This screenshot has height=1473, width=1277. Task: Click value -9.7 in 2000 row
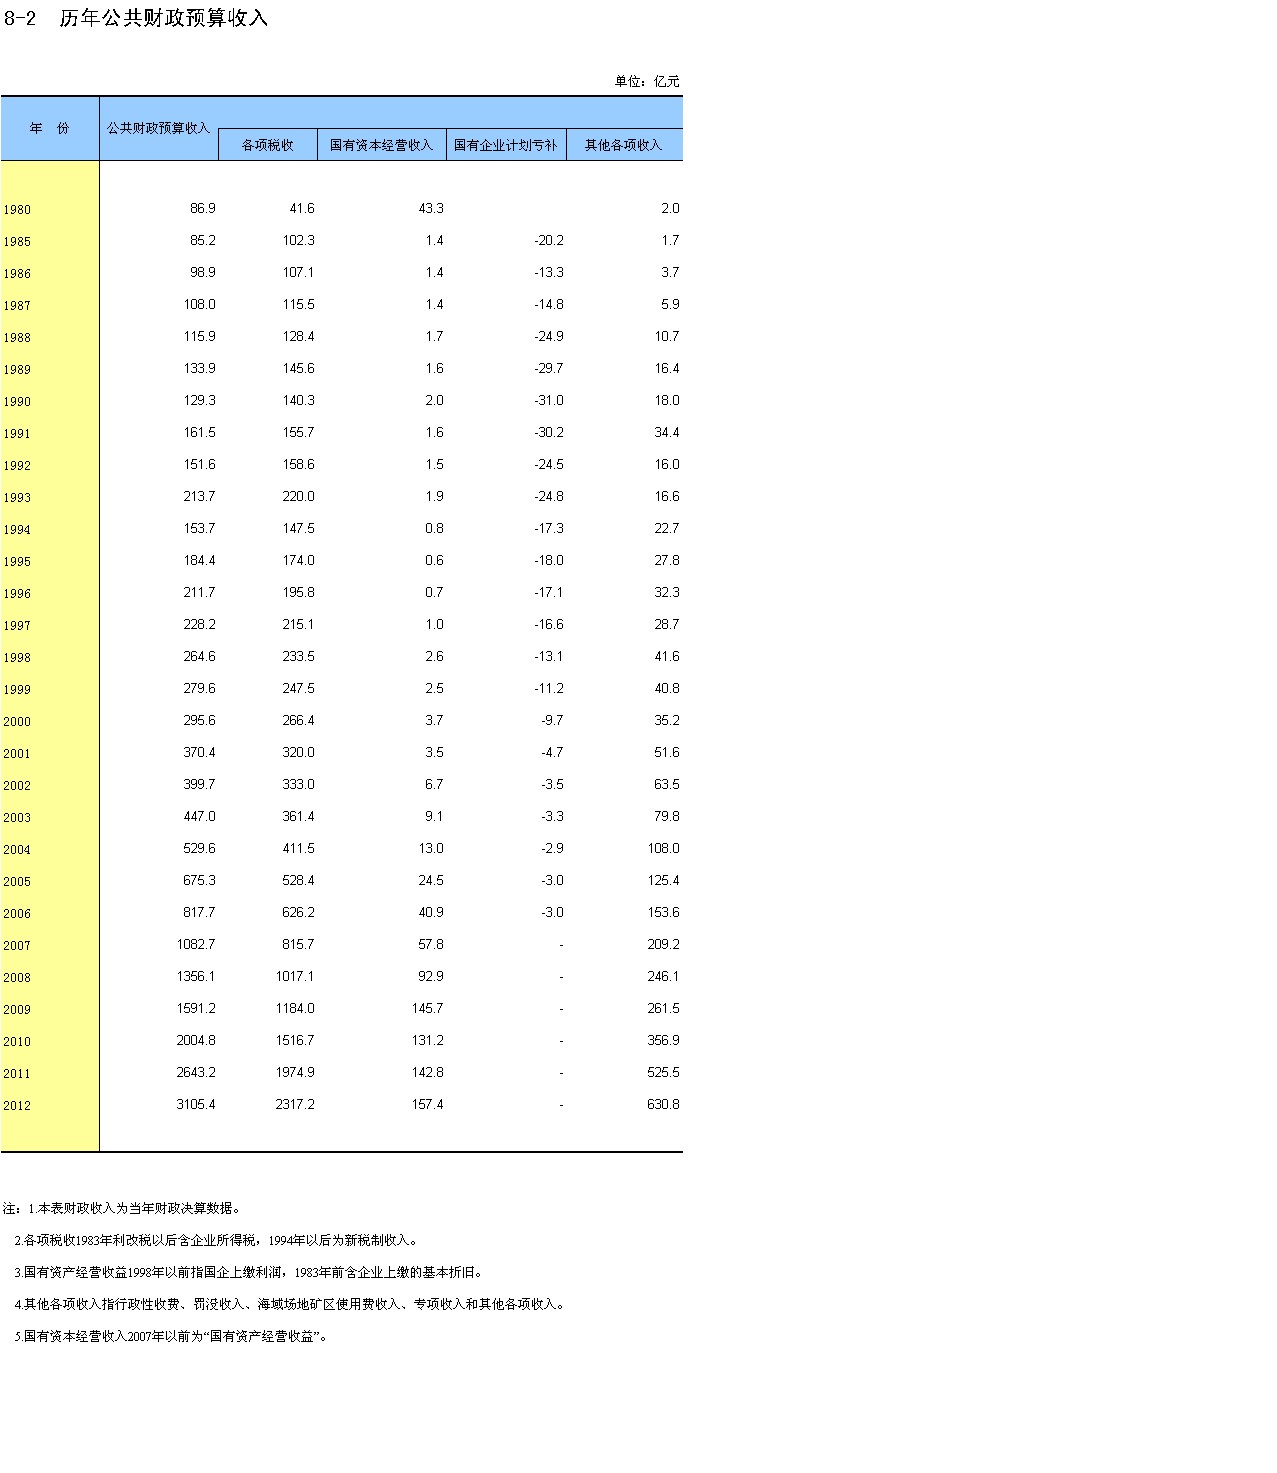point(552,721)
